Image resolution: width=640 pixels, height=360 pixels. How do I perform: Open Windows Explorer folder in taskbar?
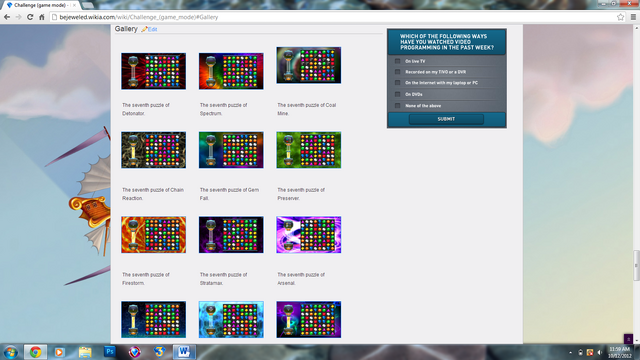tap(85, 352)
